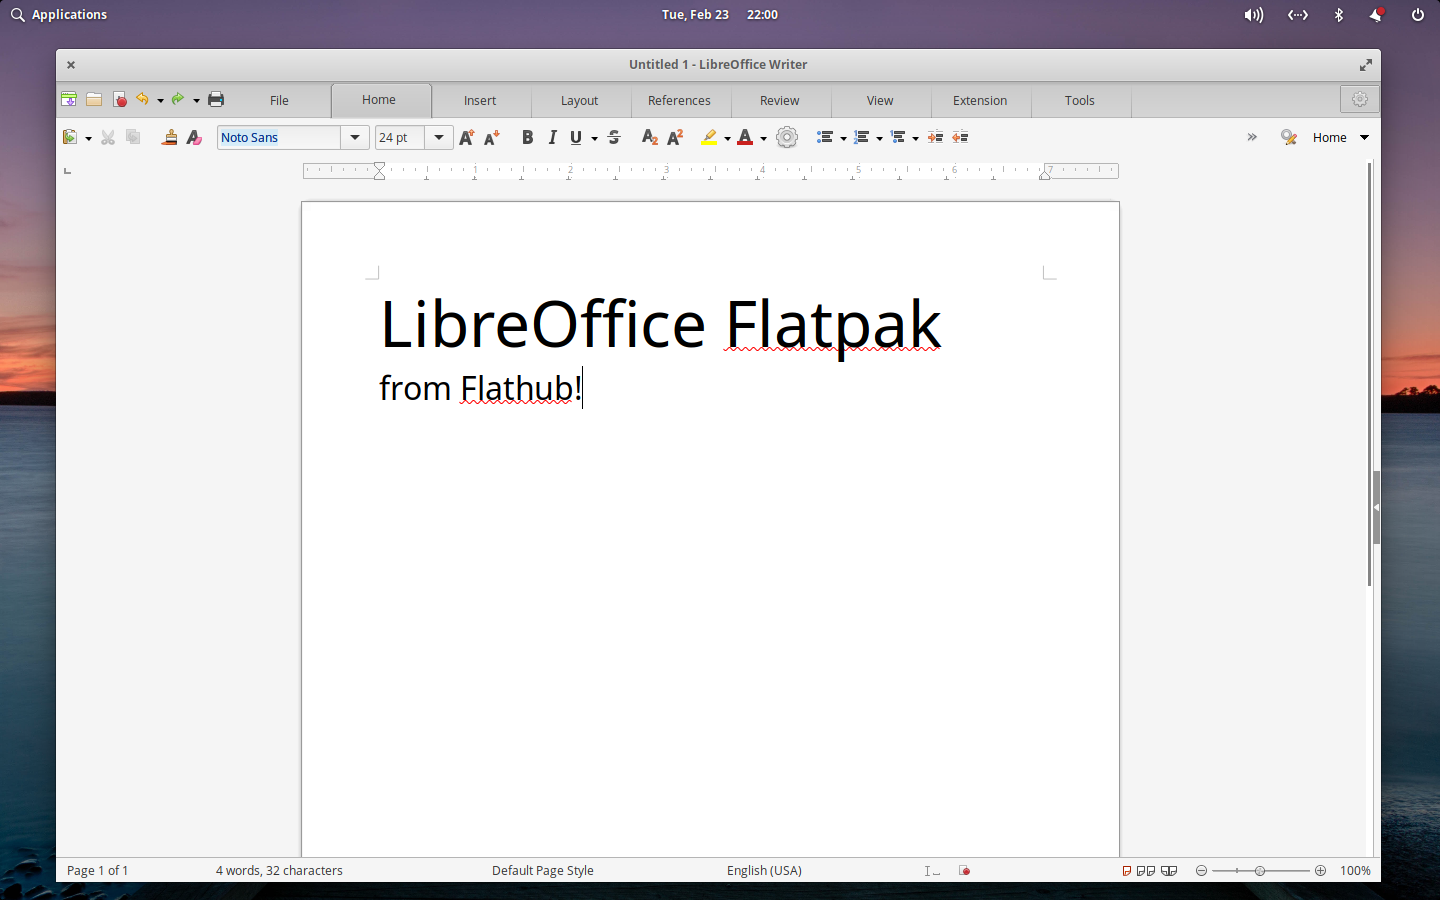Clear direct formatting with the eraser icon

[x=193, y=137]
